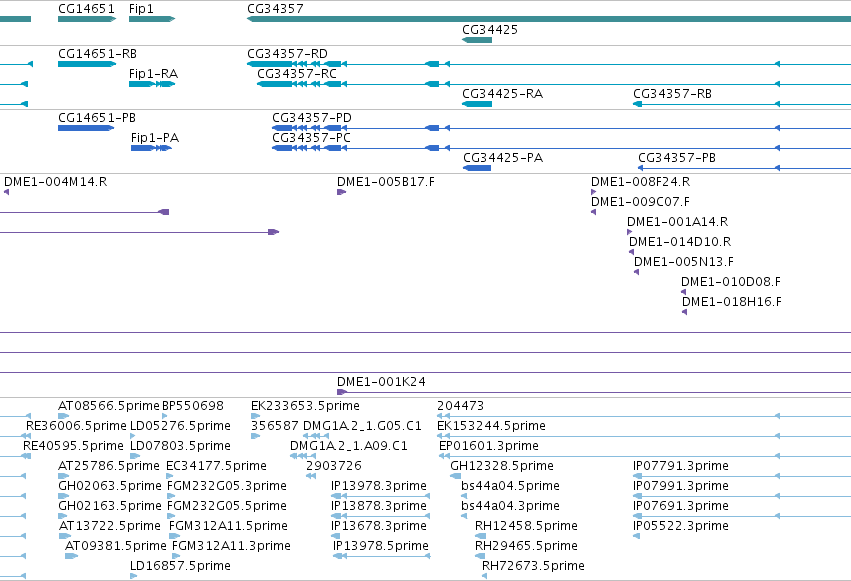851x581 pixels.
Task: Select the AT08566.5prime EST label
Action: (x=109, y=406)
